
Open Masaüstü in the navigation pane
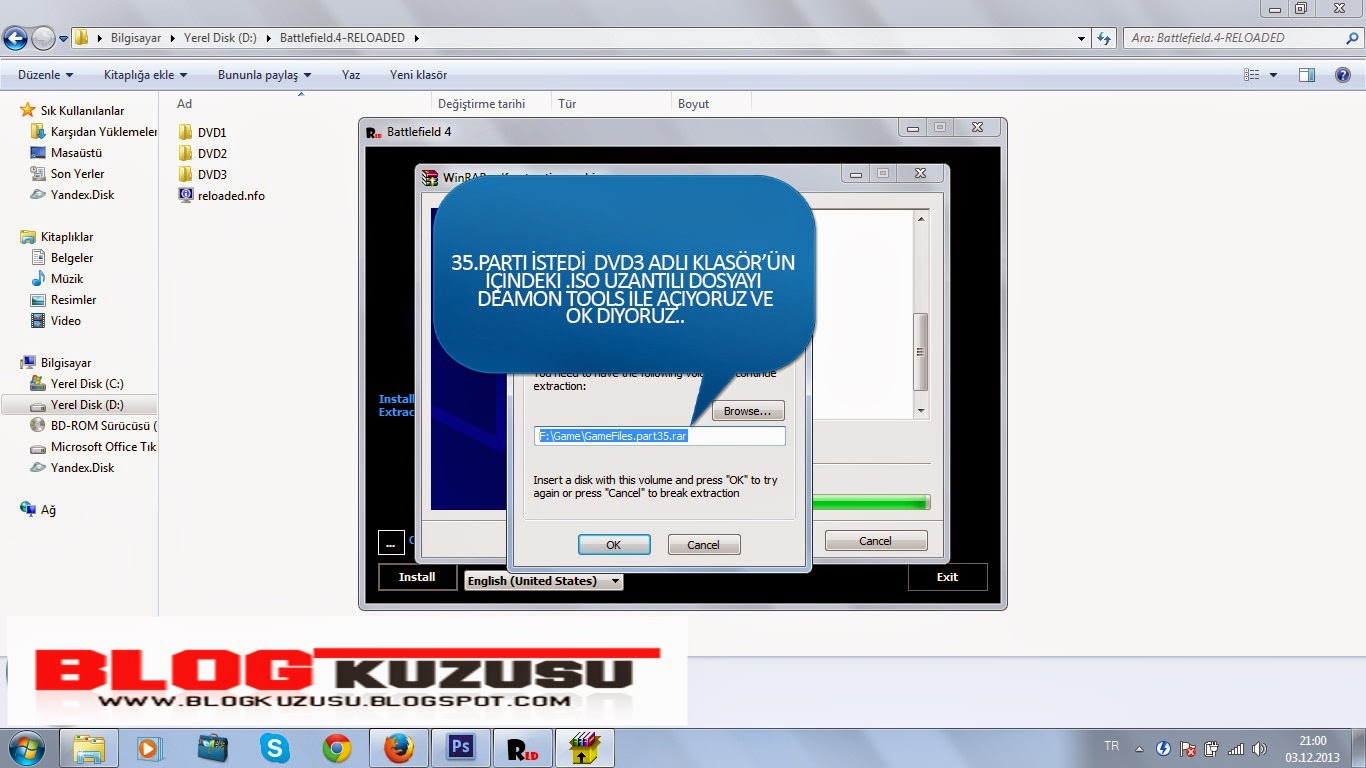[x=76, y=153]
